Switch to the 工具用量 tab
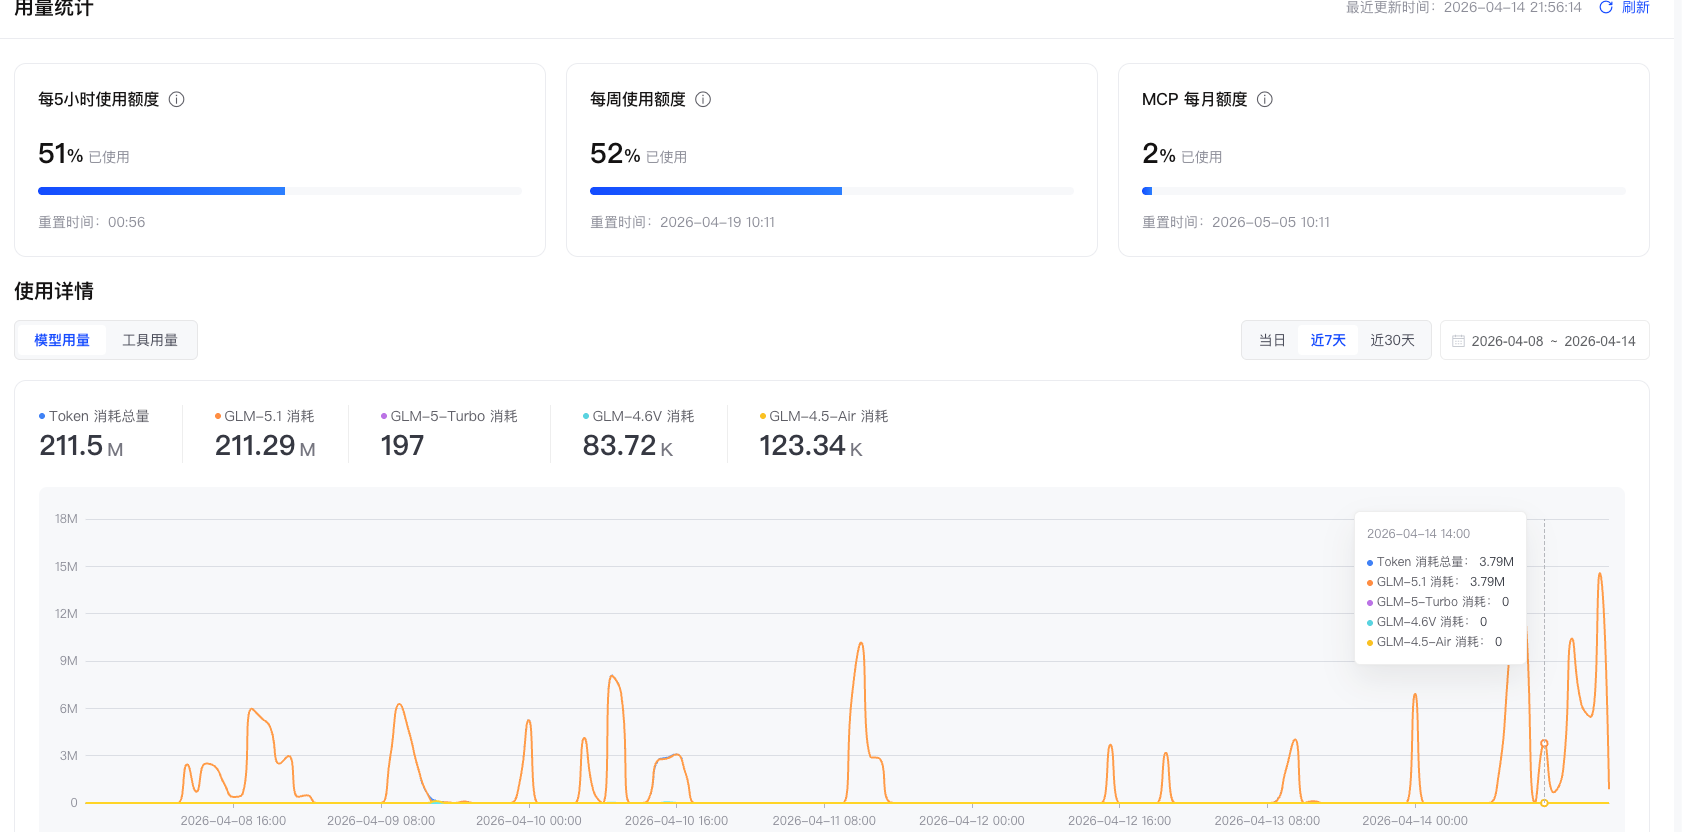 (150, 340)
